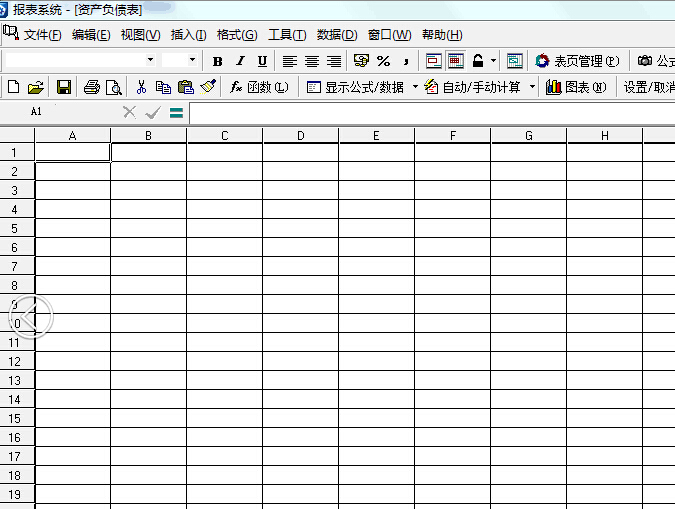Open an existing file folder icon

[36, 87]
